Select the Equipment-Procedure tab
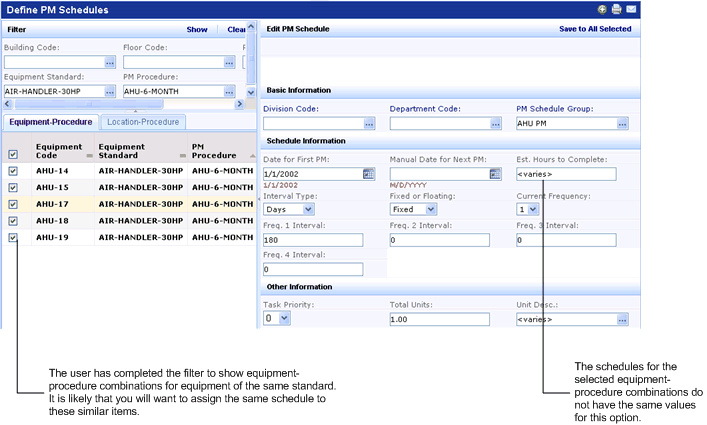 click(x=50, y=122)
